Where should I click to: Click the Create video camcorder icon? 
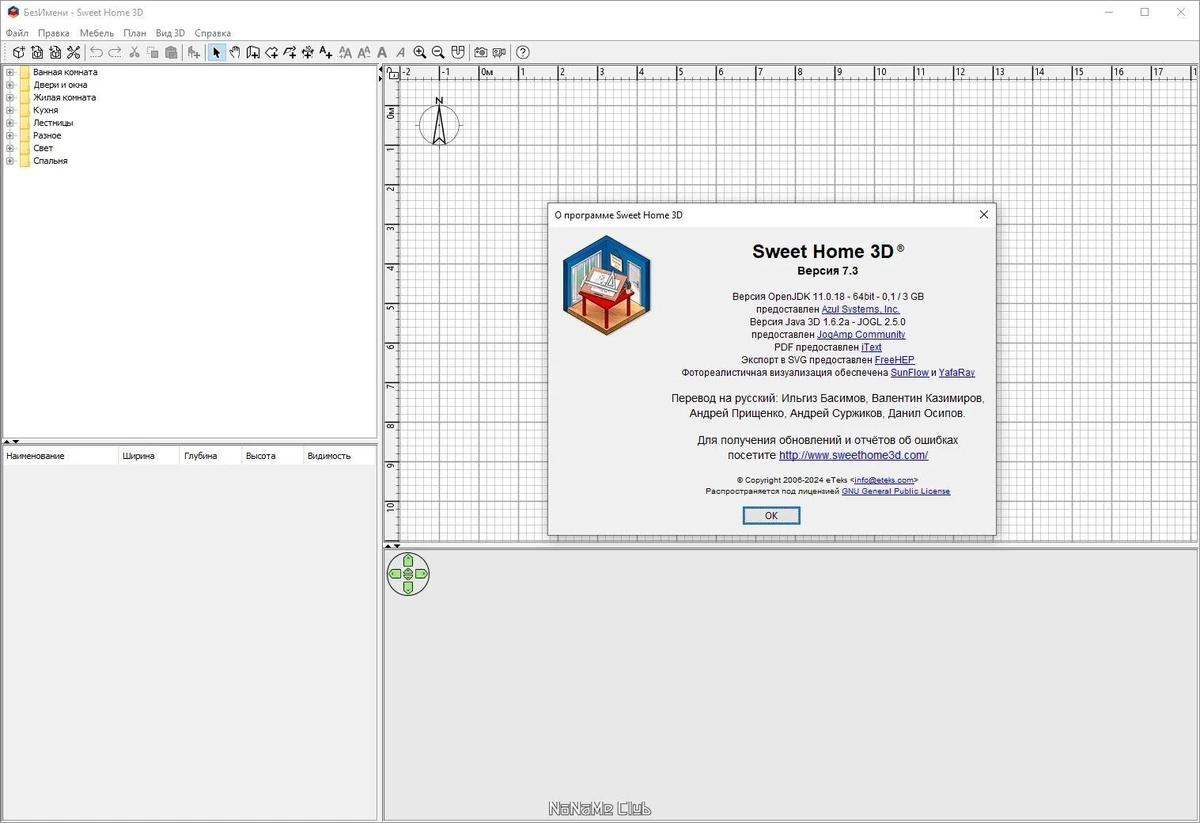tap(499, 52)
